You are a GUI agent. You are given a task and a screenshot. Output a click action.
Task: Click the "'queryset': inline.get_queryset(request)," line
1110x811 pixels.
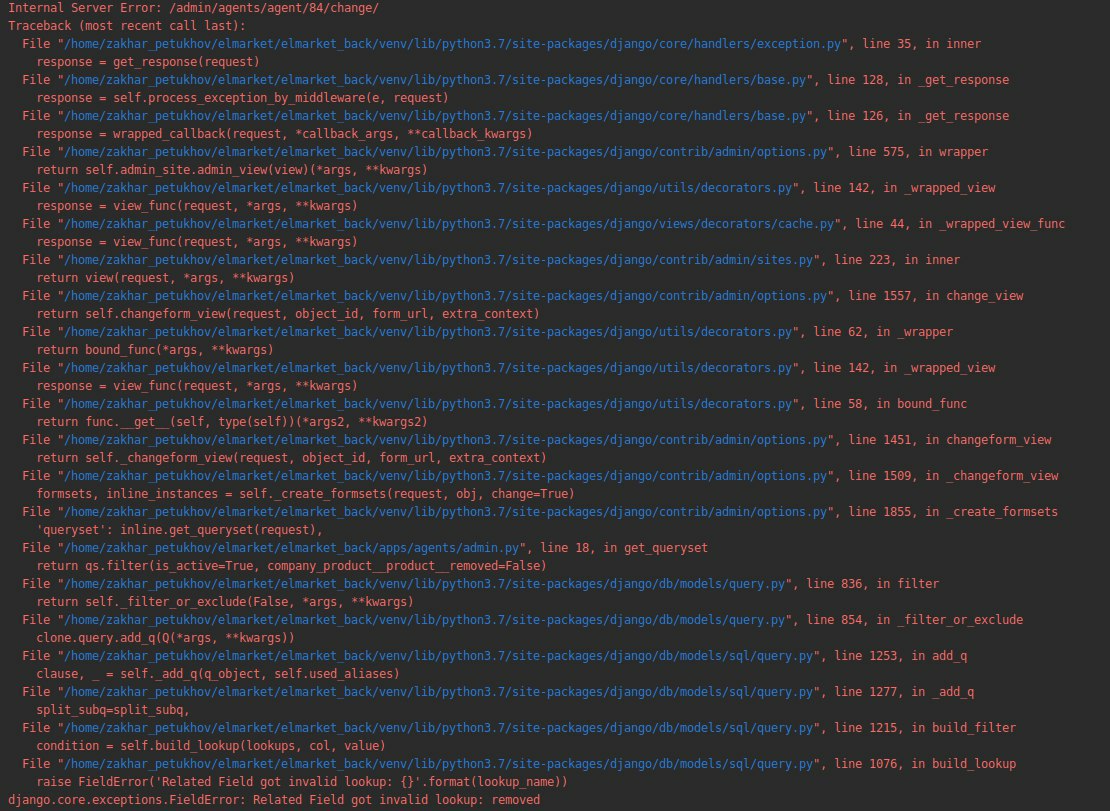tap(179, 531)
